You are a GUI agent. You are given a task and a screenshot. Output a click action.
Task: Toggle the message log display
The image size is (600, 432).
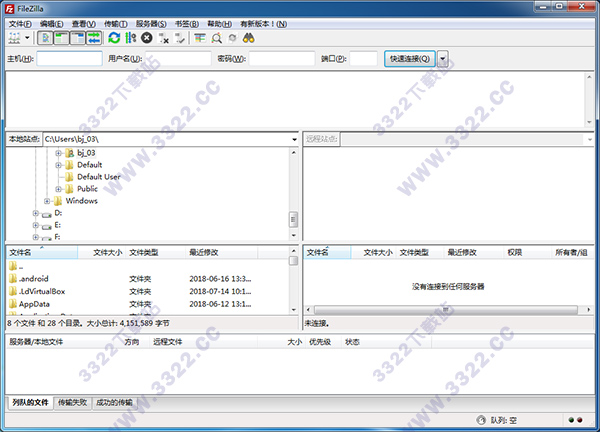[x=46, y=38]
